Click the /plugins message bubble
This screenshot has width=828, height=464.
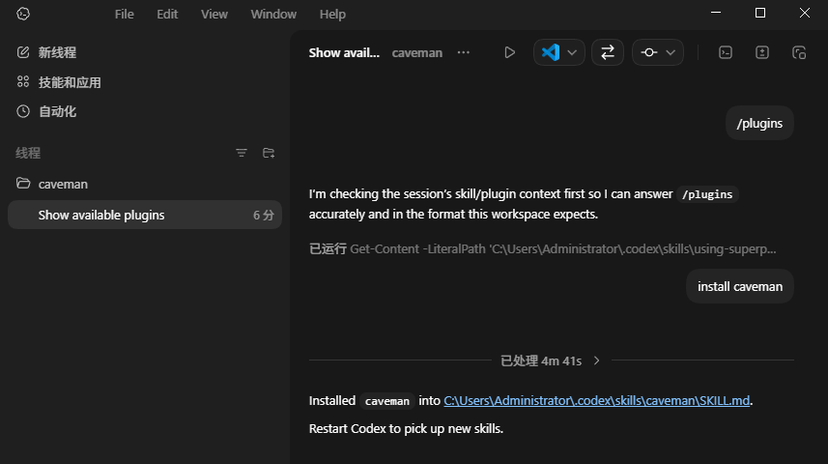click(x=759, y=123)
